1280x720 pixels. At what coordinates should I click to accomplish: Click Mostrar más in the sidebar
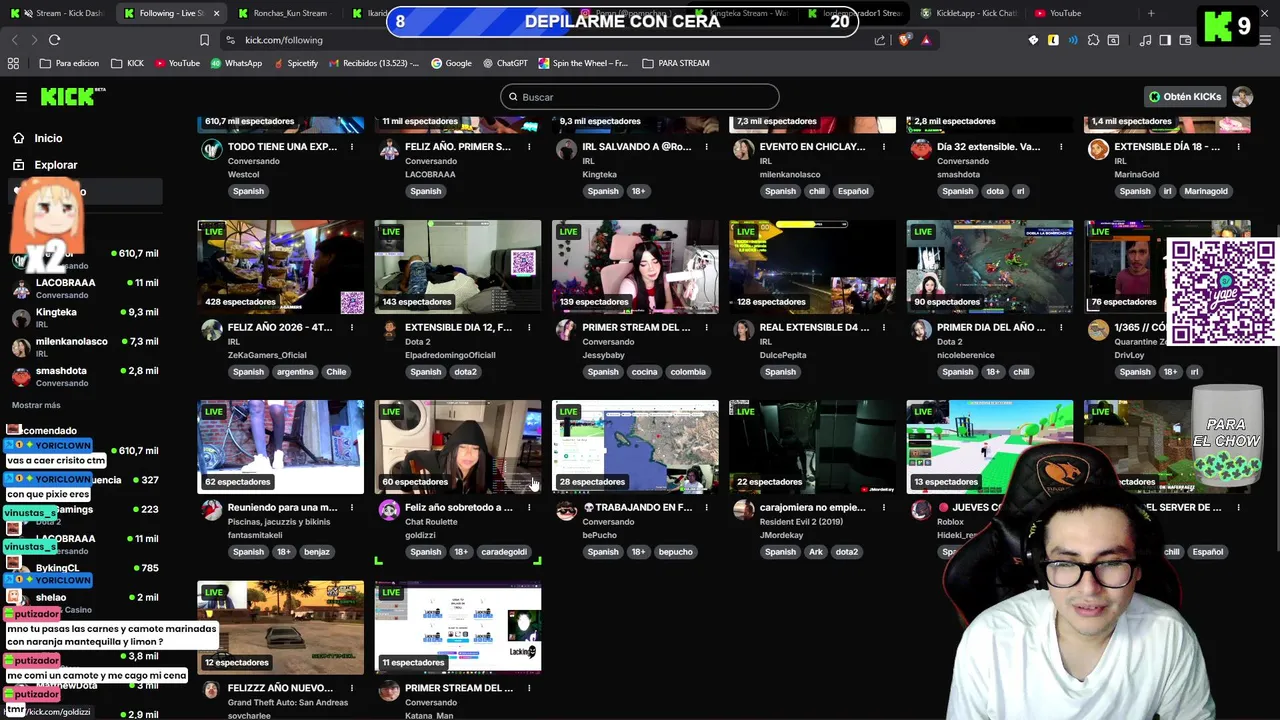tap(36, 405)
